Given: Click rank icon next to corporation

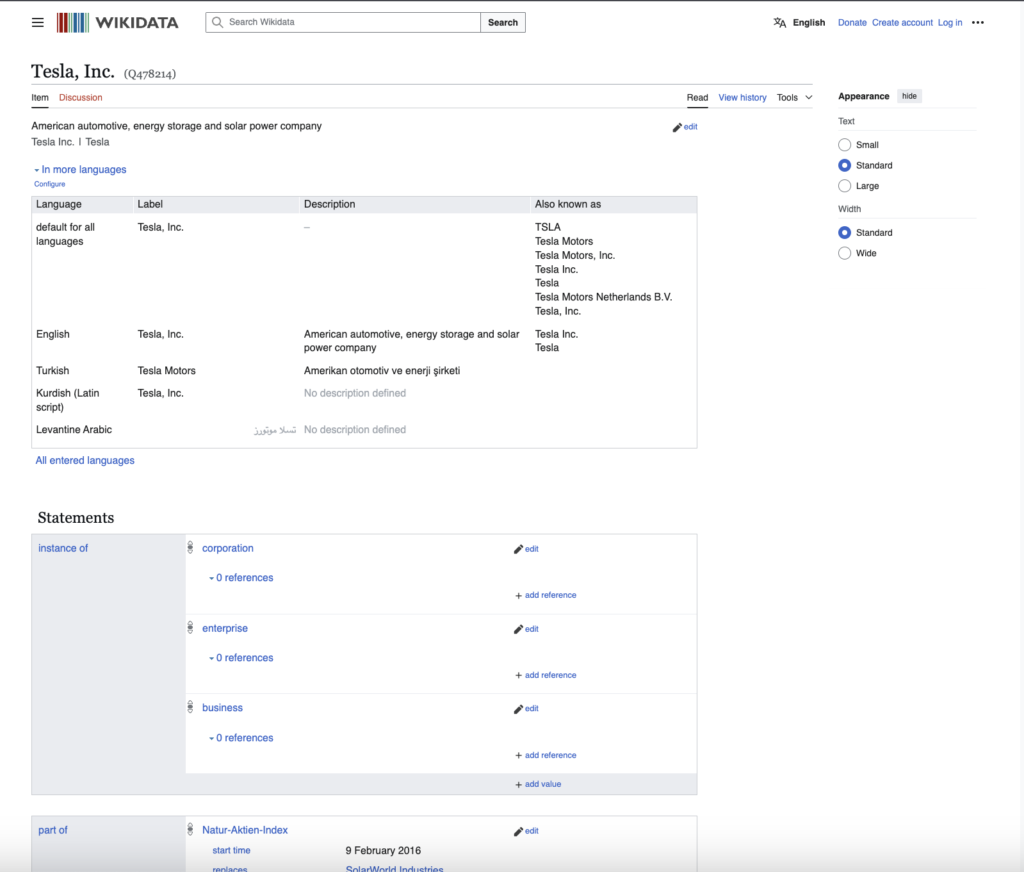Looking at the screenshot, I should [190, 547].
